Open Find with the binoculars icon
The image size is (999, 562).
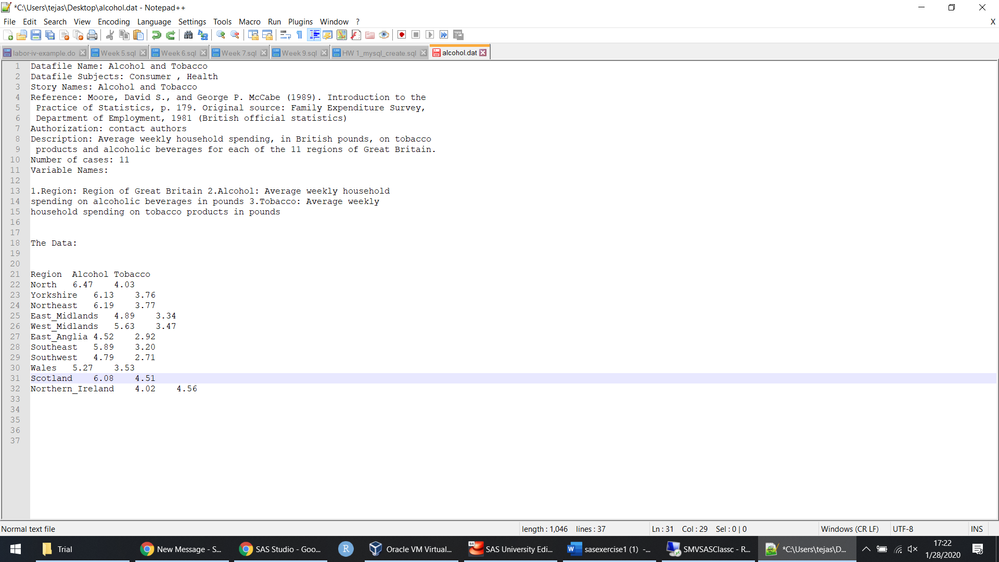click(189, 35)
